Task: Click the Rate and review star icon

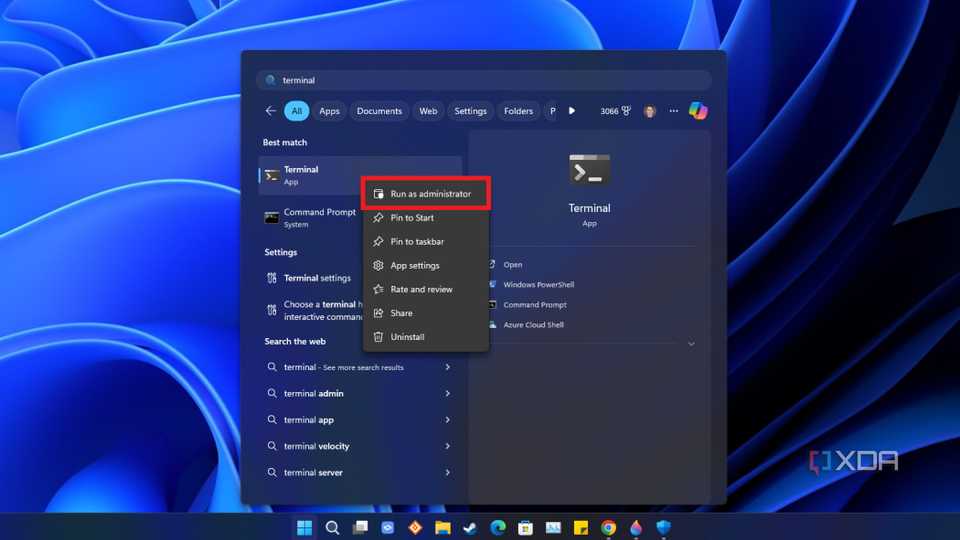Action: point(378,289)
